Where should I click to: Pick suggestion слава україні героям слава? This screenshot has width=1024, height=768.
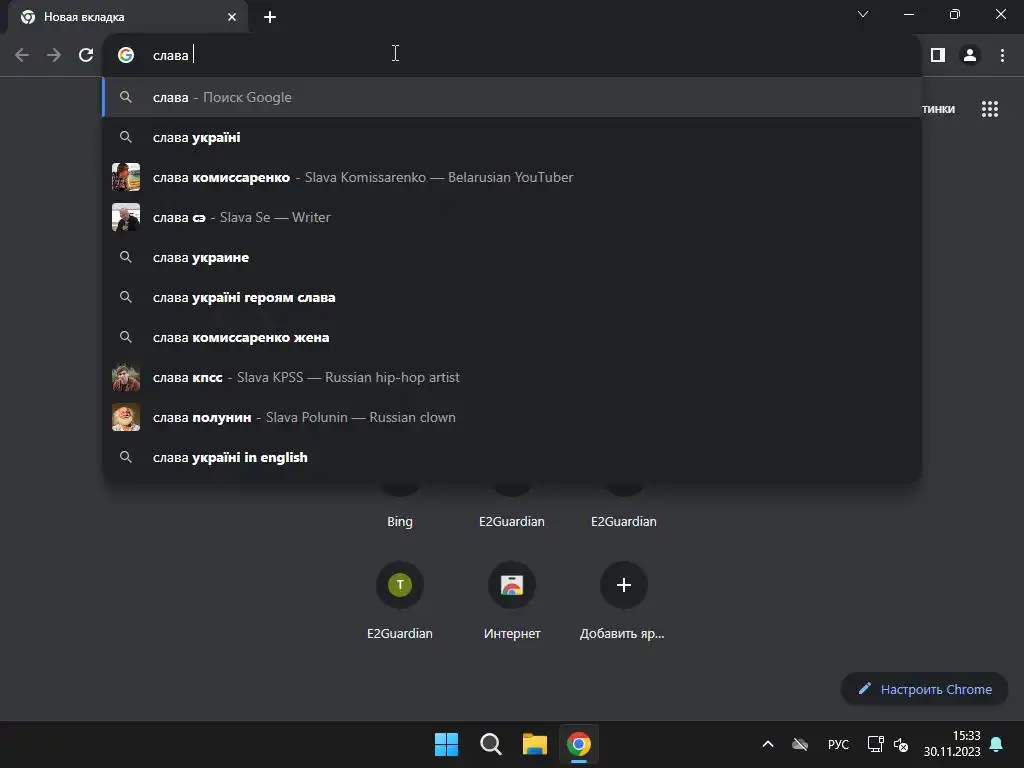512,297
